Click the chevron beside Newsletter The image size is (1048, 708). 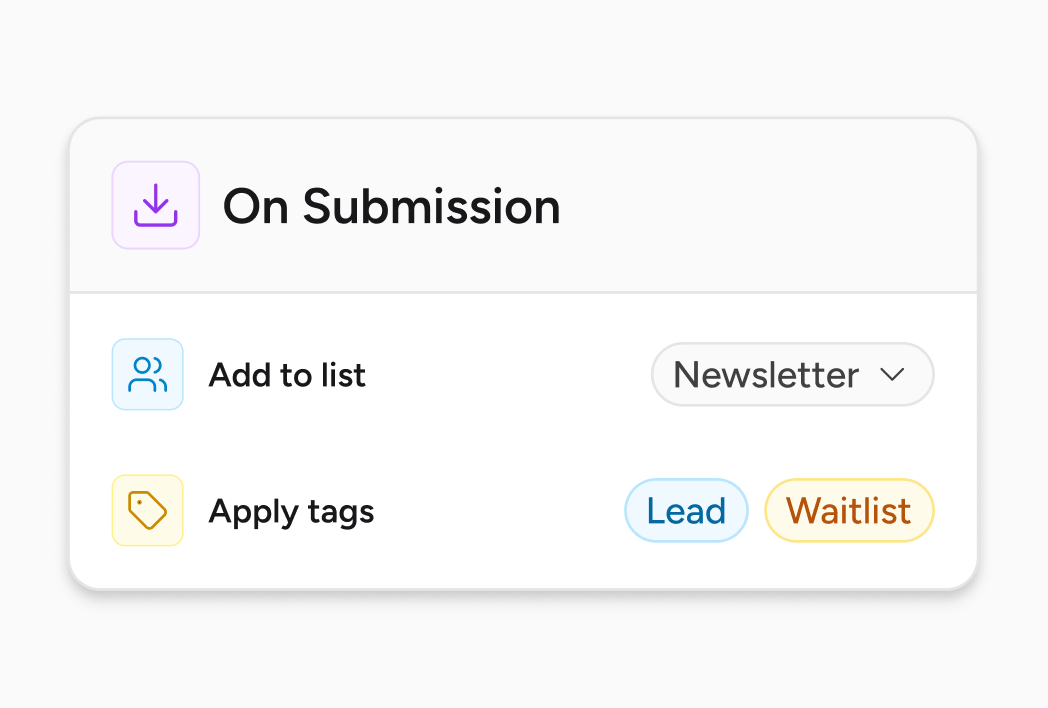pos(893,374)
